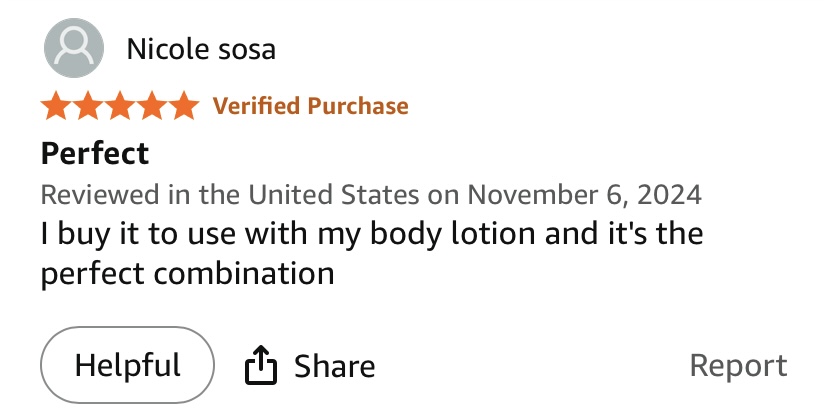
Task: Click the Share label text
Action: pos(334,366)
